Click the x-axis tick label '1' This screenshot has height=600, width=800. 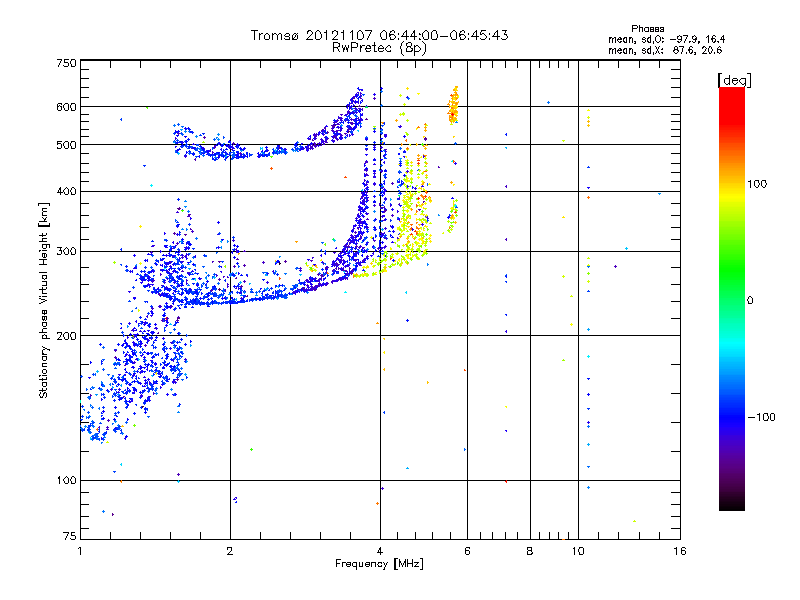coord(80,551)
